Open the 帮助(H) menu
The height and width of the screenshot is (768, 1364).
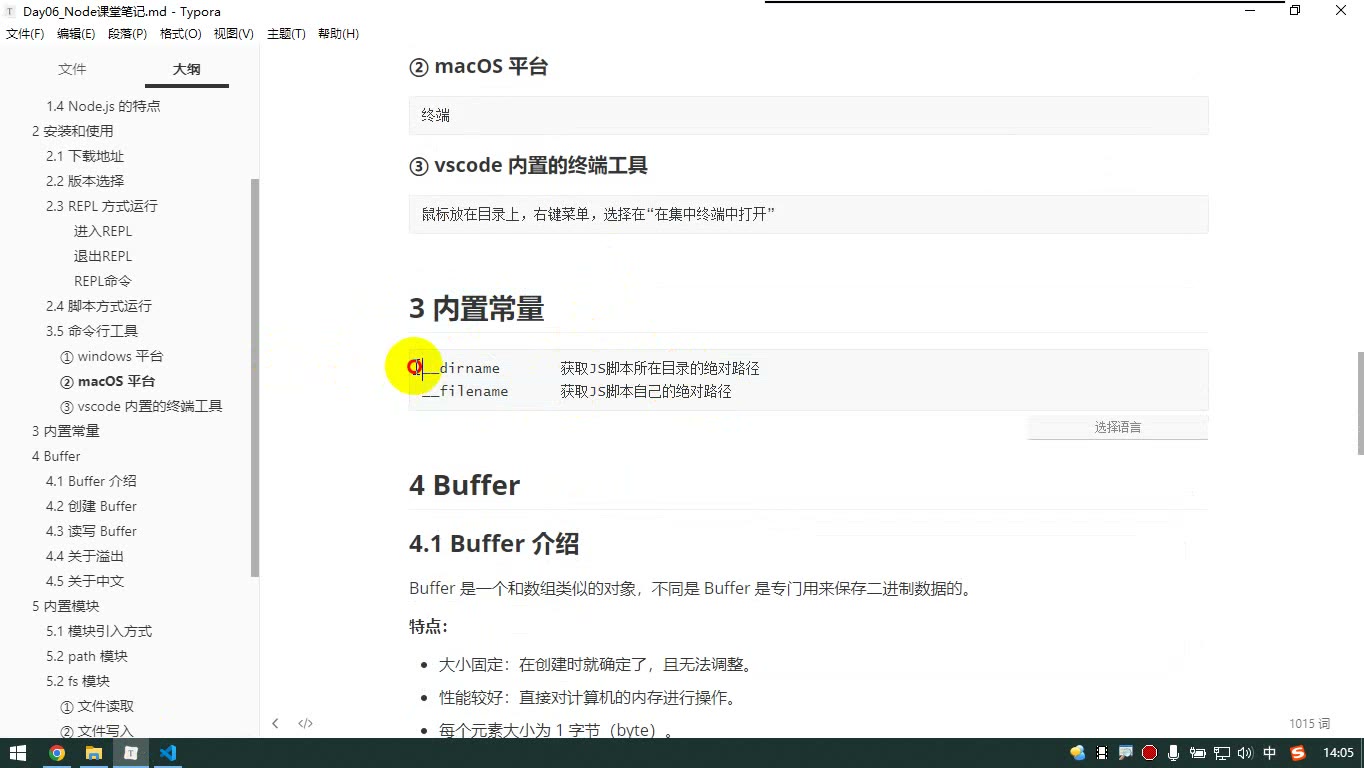coord(338,34)
